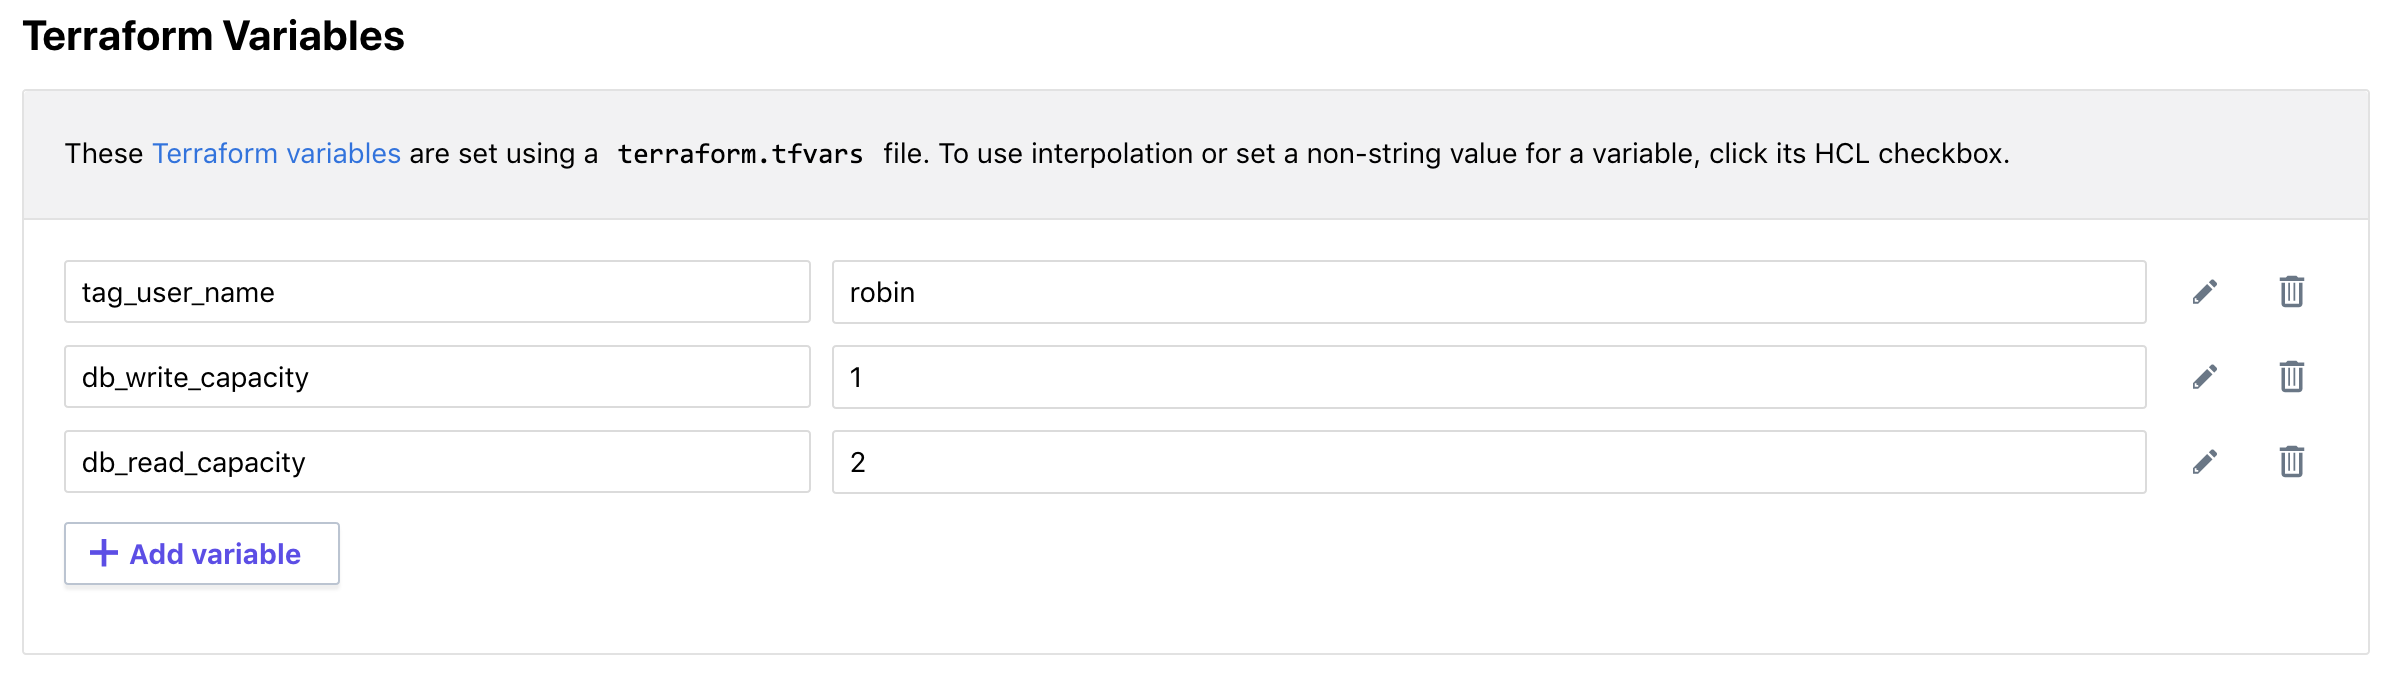
Task: Edit the tag_user_name variable with pencil icon
Action: [x=2205, y=292]
